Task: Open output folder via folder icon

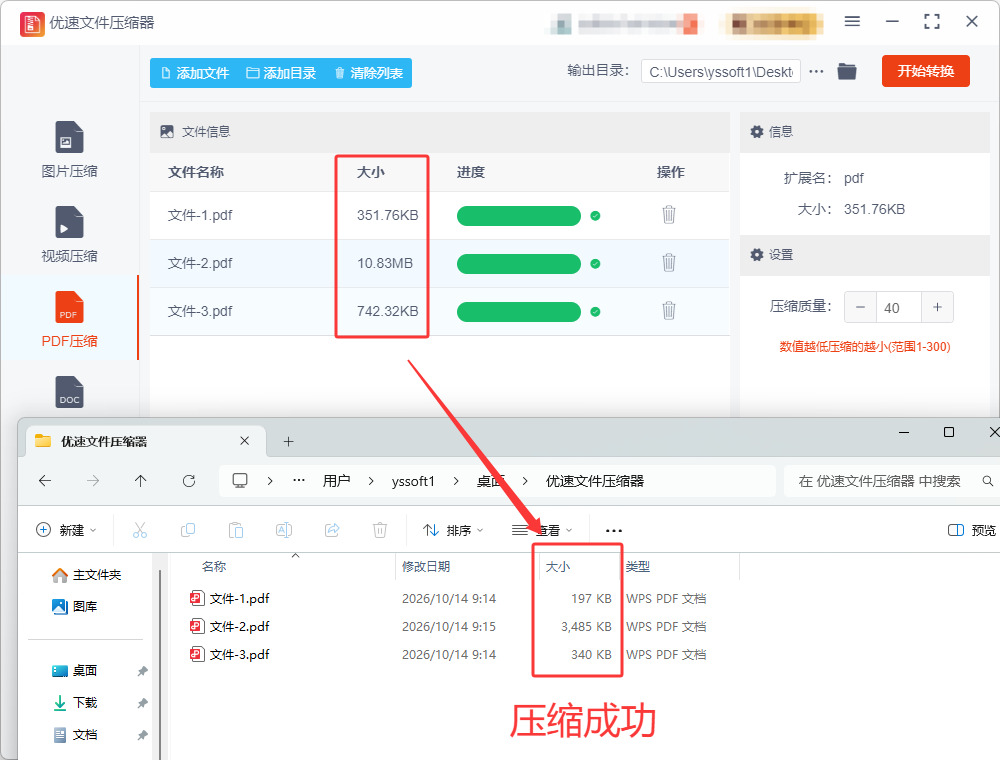Action: [846, 71]
